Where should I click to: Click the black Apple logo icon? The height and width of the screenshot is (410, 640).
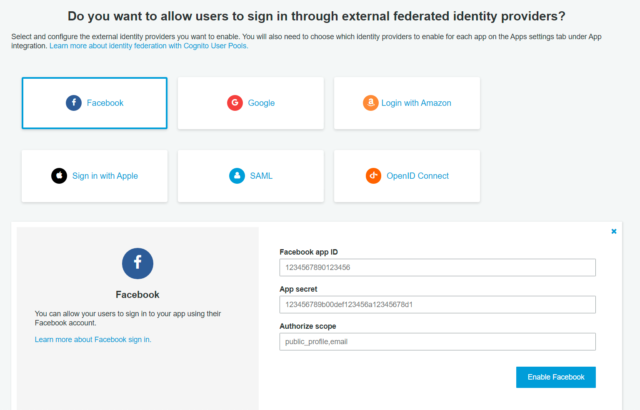tap(59, 176)
